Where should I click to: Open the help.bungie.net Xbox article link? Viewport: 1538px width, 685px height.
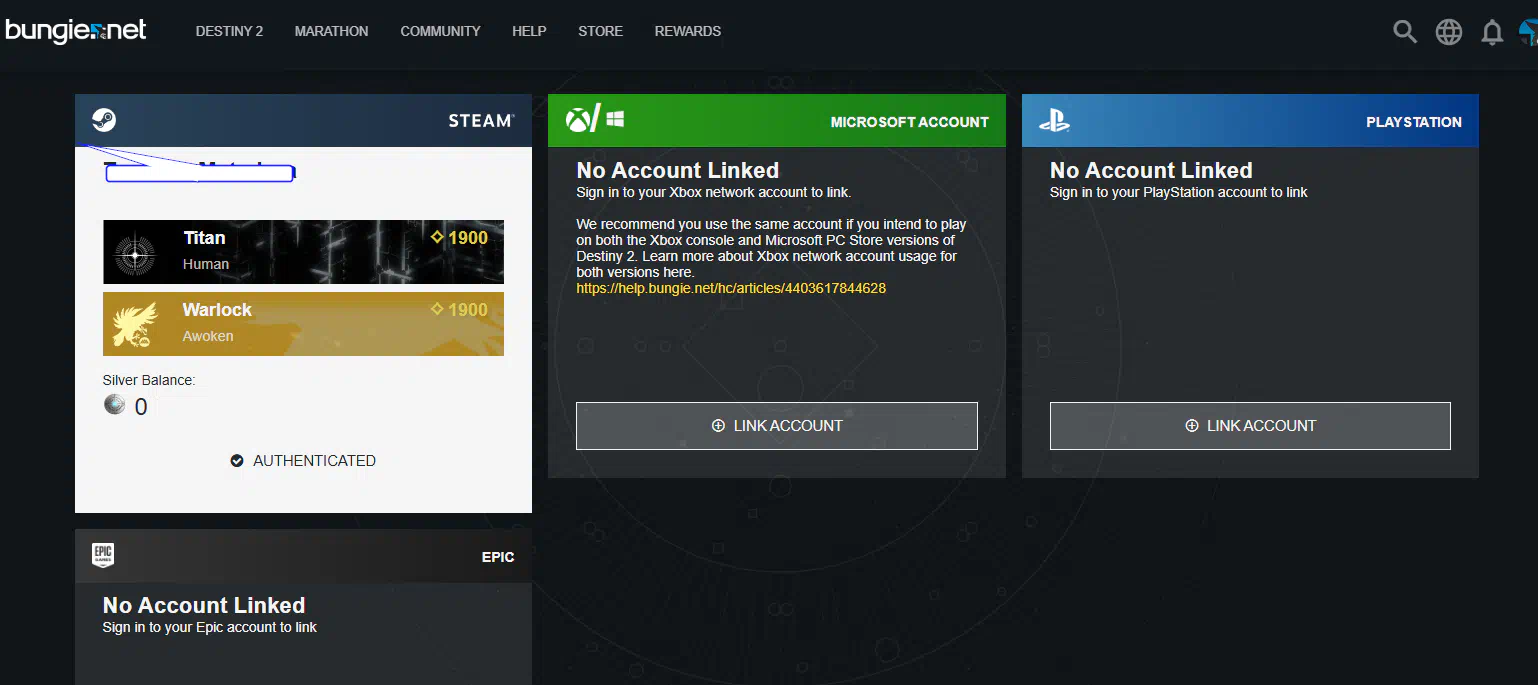[731, 288]
